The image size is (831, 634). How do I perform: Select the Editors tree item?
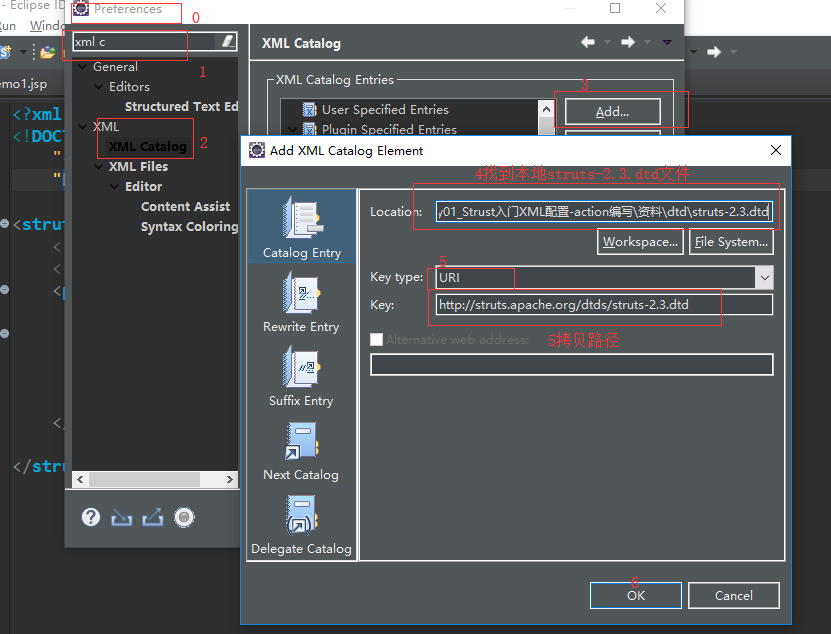[x=129, y=86]
